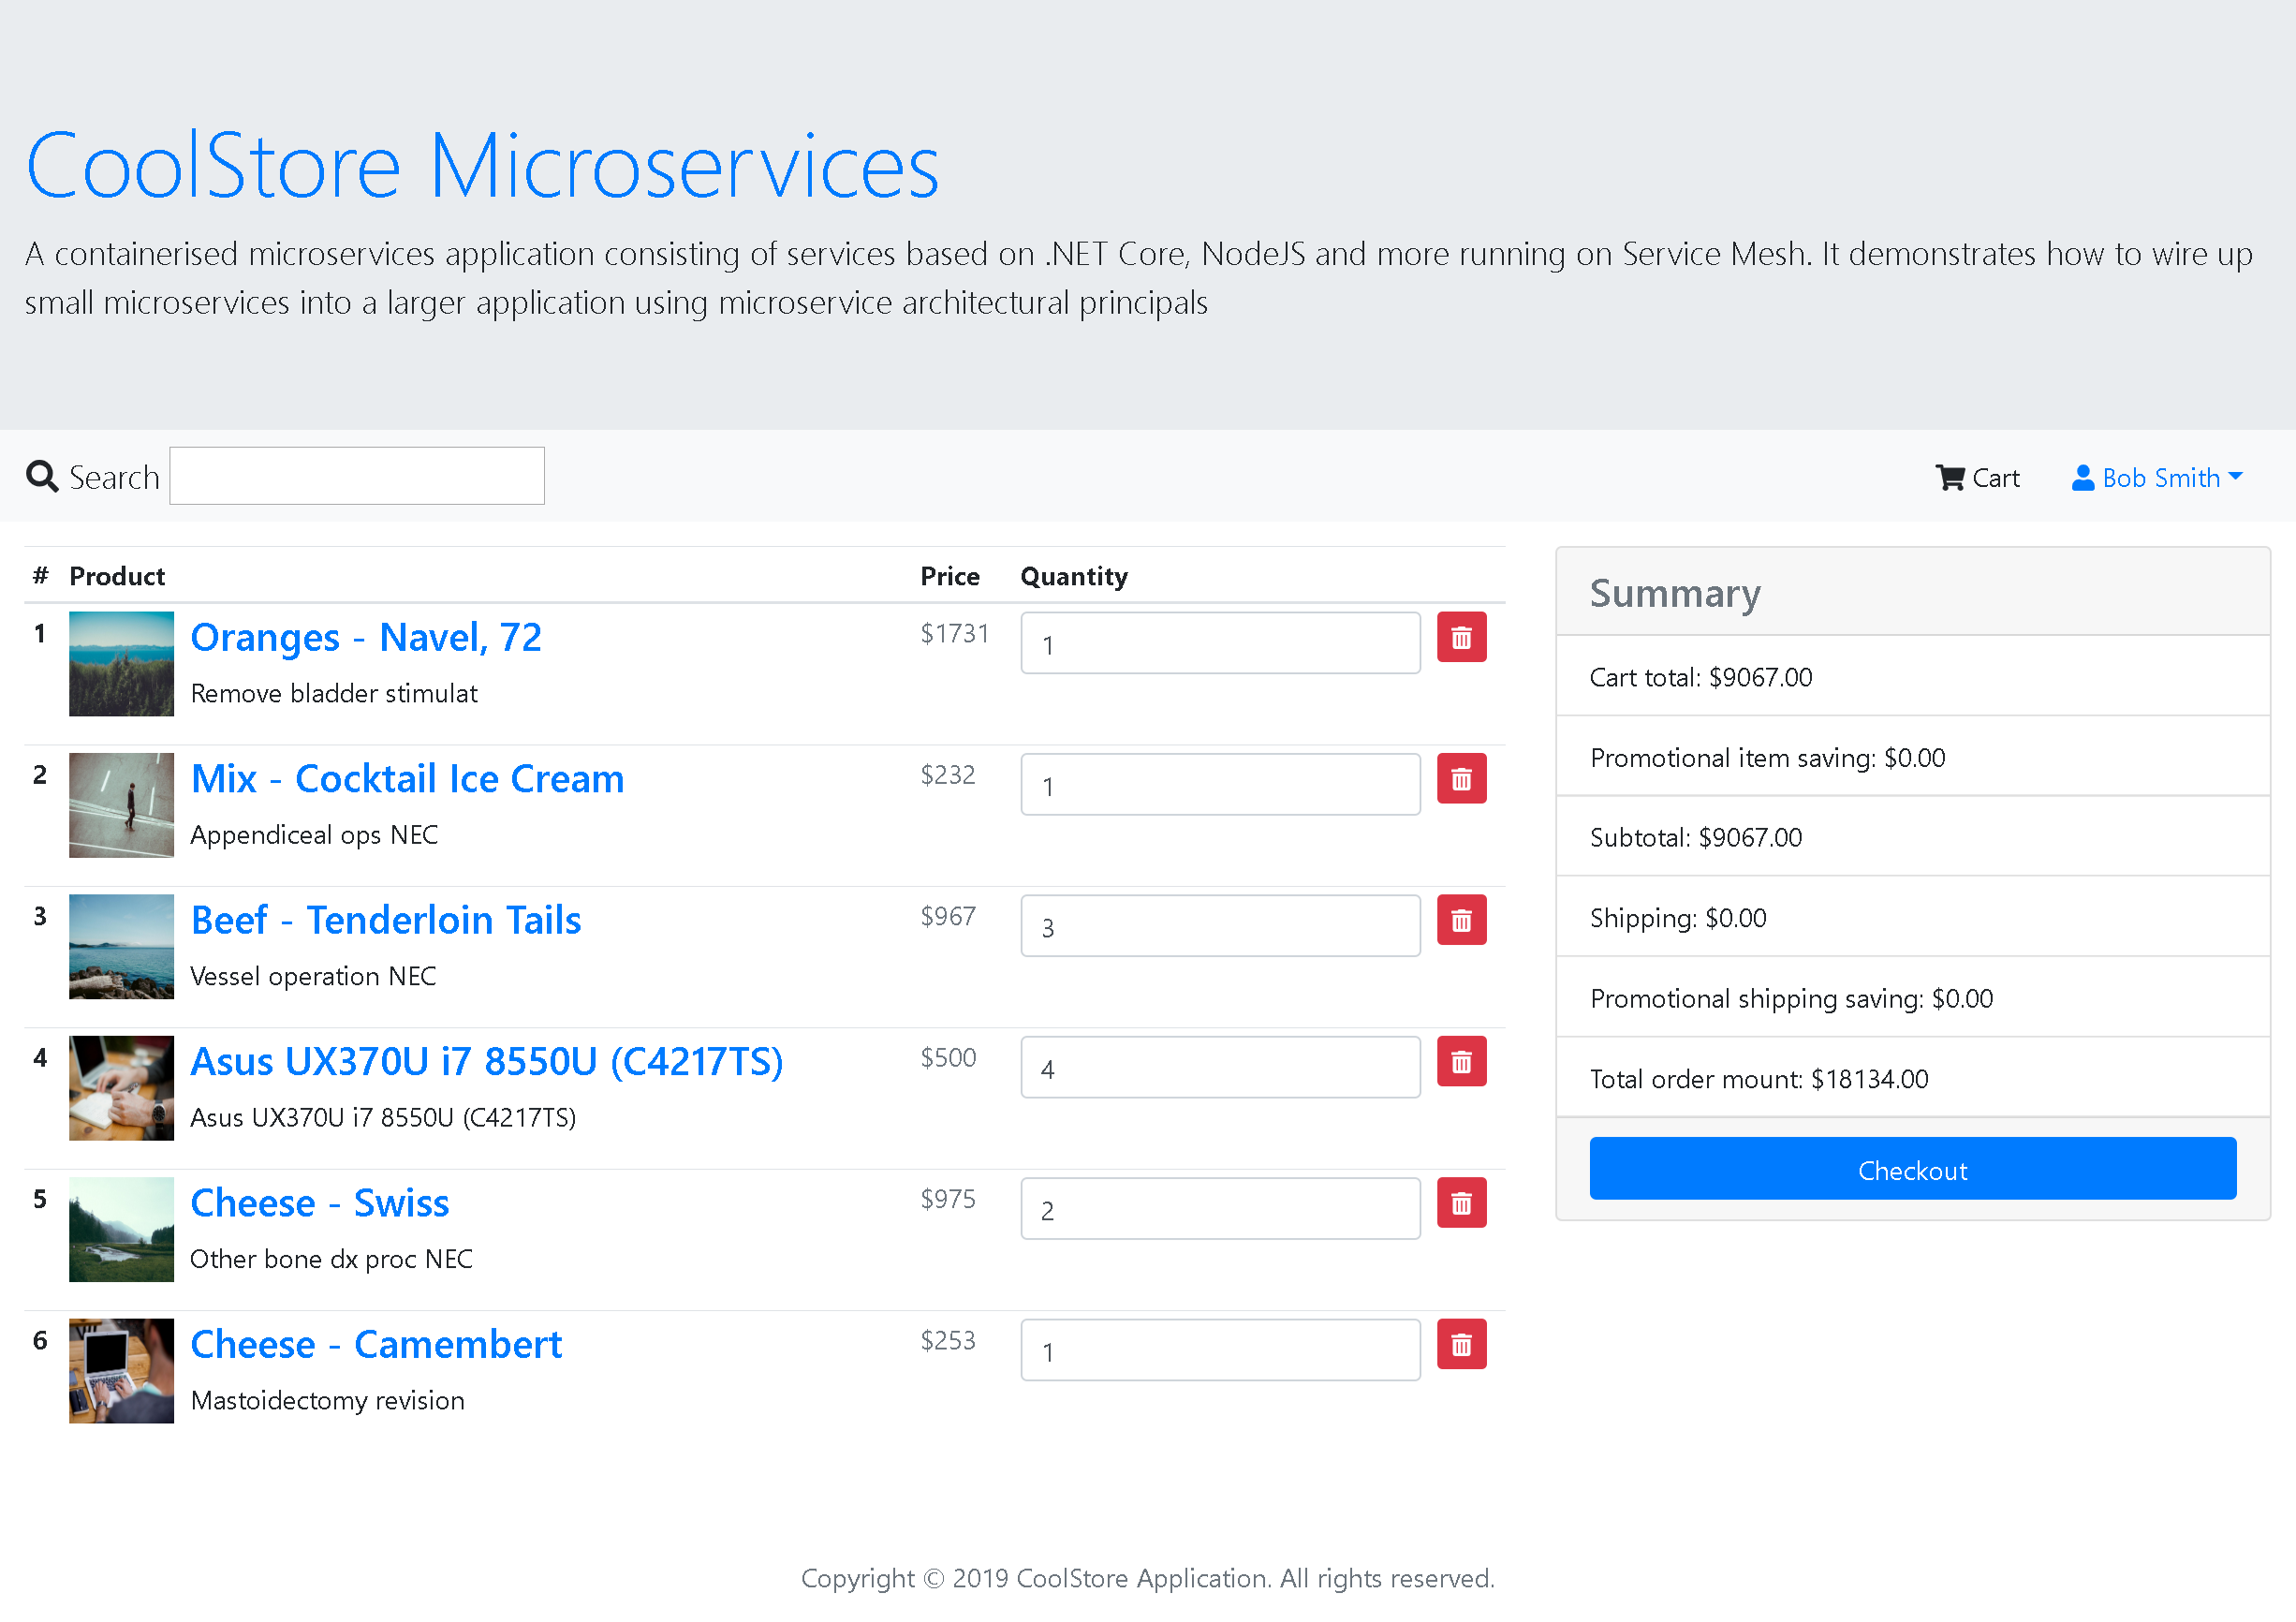
Task: Click the Oranges - Navel product link
Action: click(x=369, y=636)
